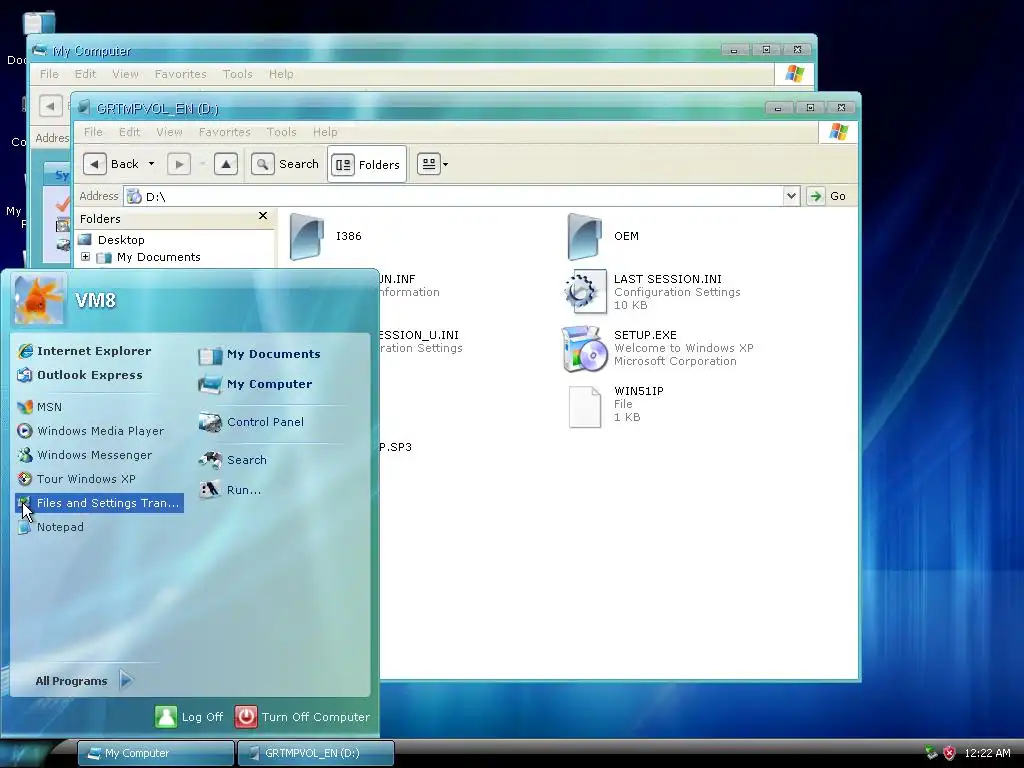Expand All Programs list

84,680
